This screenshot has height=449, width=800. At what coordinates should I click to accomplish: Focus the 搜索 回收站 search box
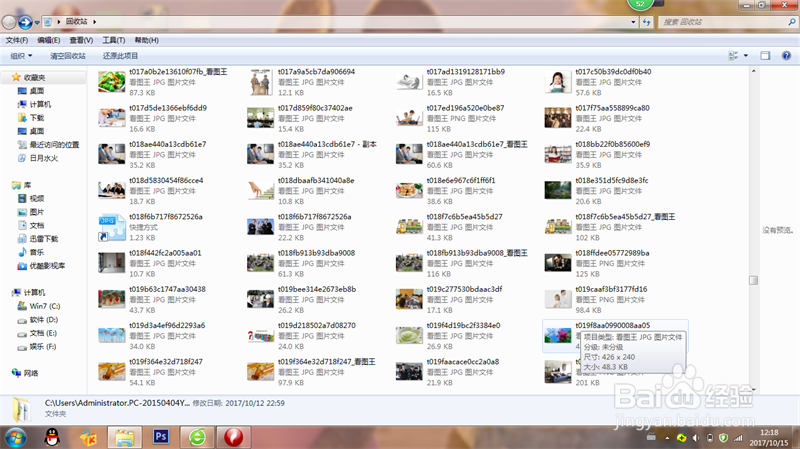pyautogui.click(x=727, y=22)
